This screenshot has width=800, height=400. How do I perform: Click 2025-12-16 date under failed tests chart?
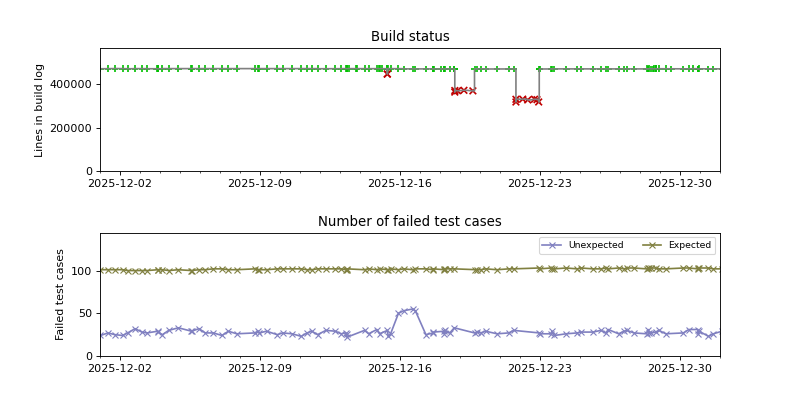pyautogui.click(x=400, y=368)
